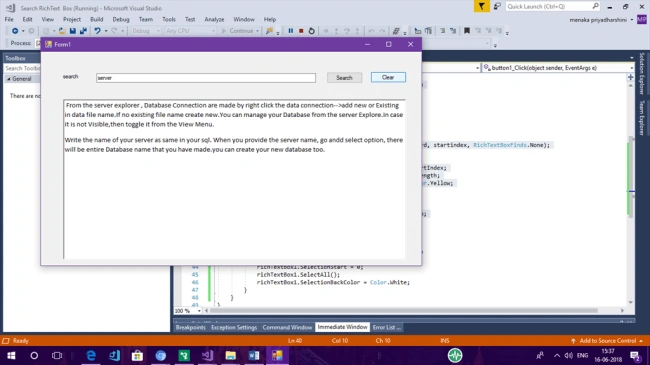Click the Clear button in Form1

[x=388, y=77]
